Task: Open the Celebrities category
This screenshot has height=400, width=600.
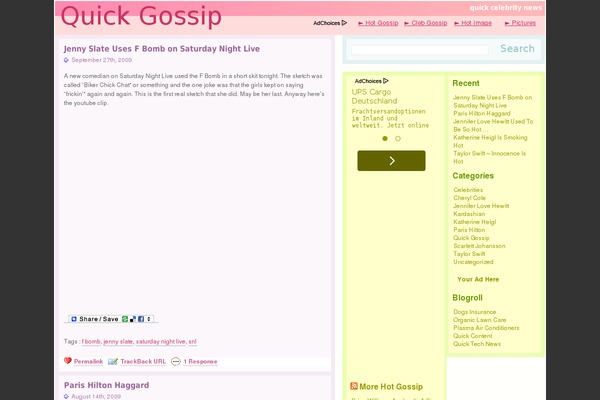Action: (x=468, y=190)
